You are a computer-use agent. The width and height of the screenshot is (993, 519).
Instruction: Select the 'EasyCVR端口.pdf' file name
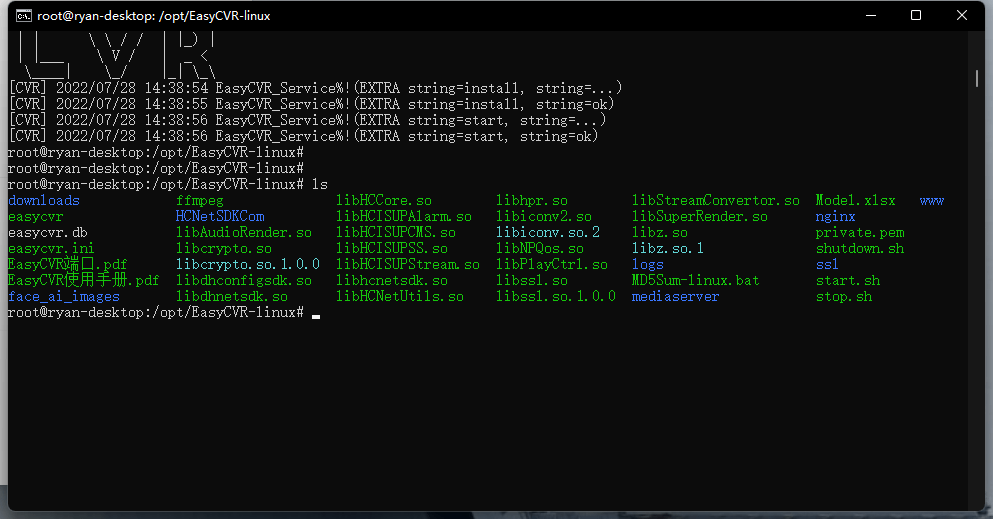[68, 265]
